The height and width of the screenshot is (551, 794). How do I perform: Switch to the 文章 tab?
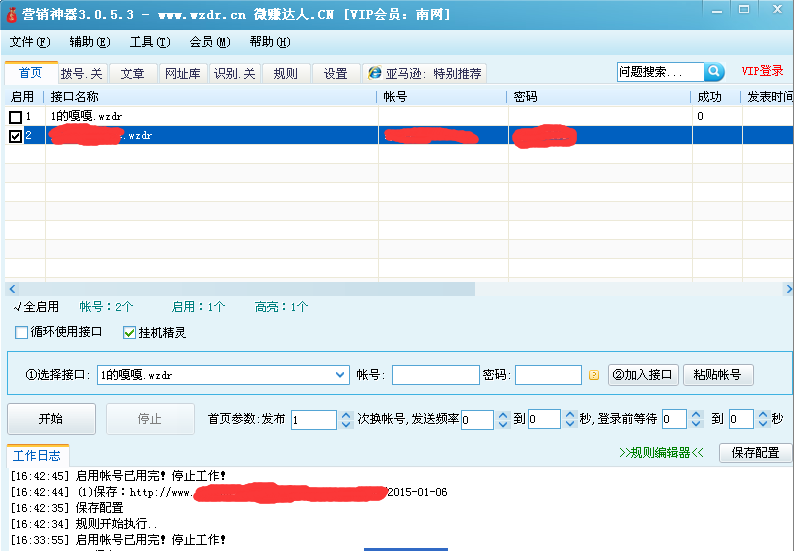[133, 74]
